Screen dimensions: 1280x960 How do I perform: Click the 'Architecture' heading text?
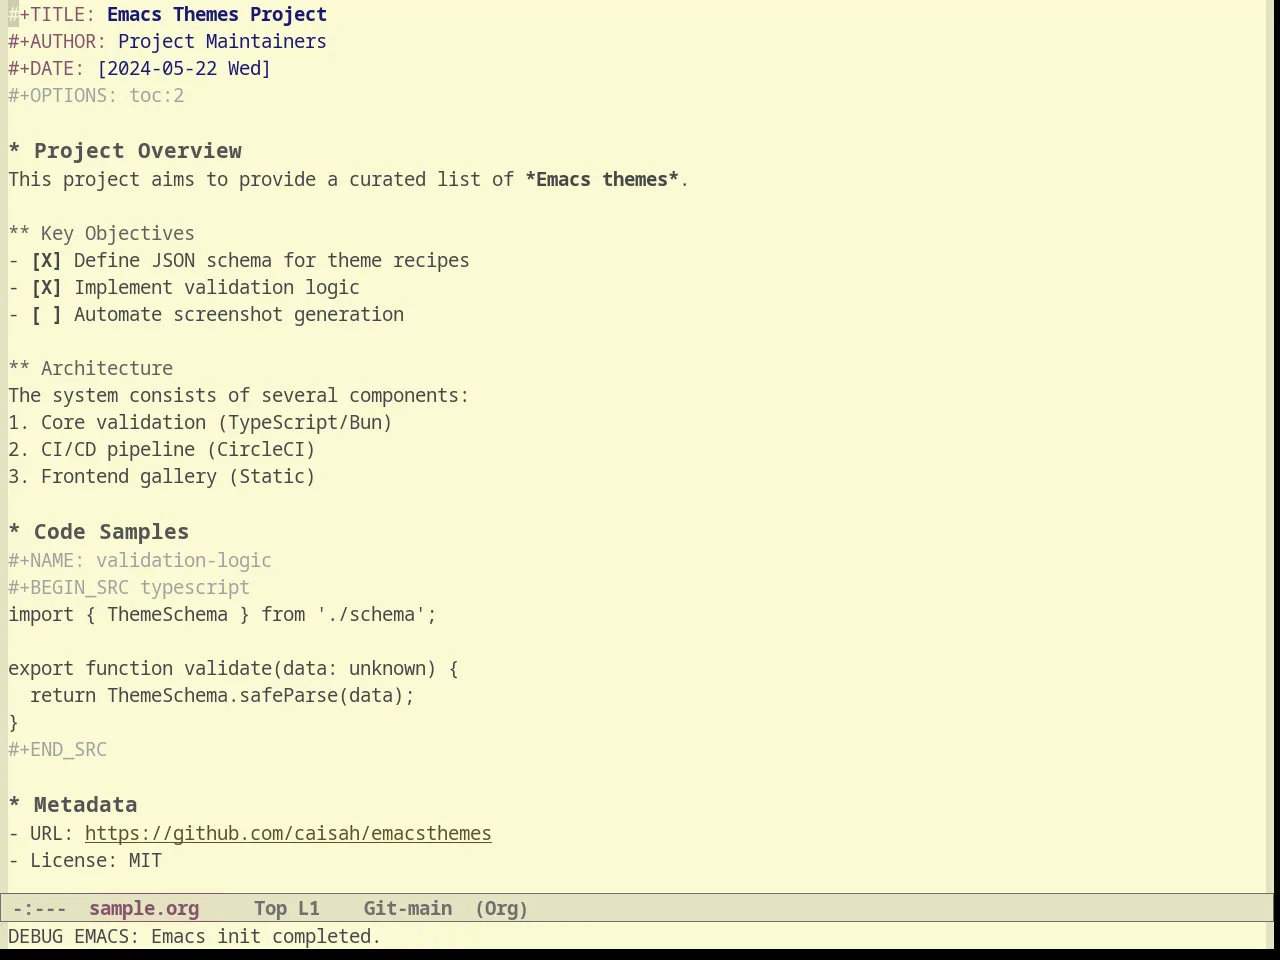(107, 369)
